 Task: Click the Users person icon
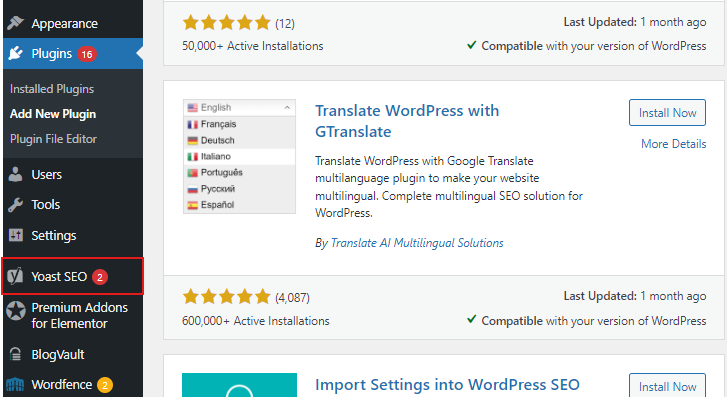15,174
